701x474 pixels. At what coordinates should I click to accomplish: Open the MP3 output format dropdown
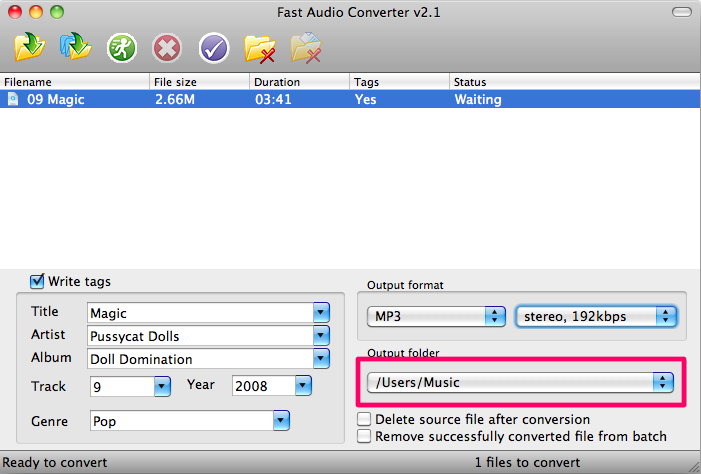pos(436,317)
